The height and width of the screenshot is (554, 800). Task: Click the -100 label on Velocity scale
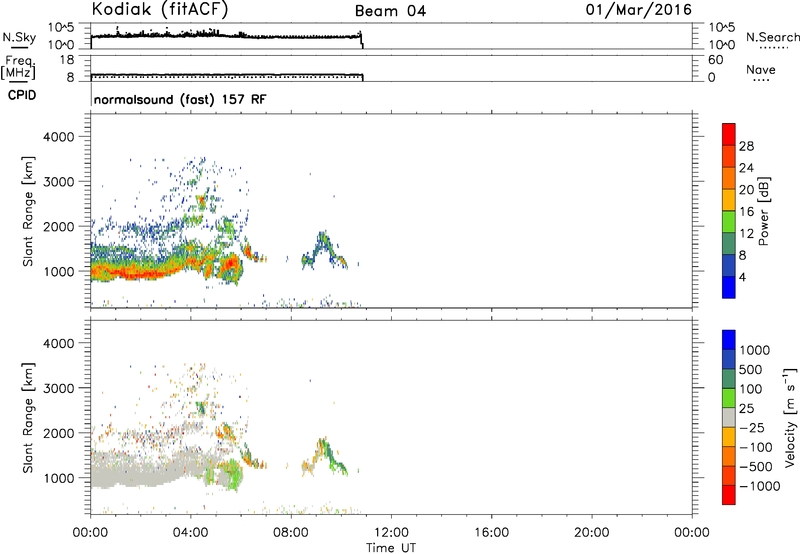(756, 447)
